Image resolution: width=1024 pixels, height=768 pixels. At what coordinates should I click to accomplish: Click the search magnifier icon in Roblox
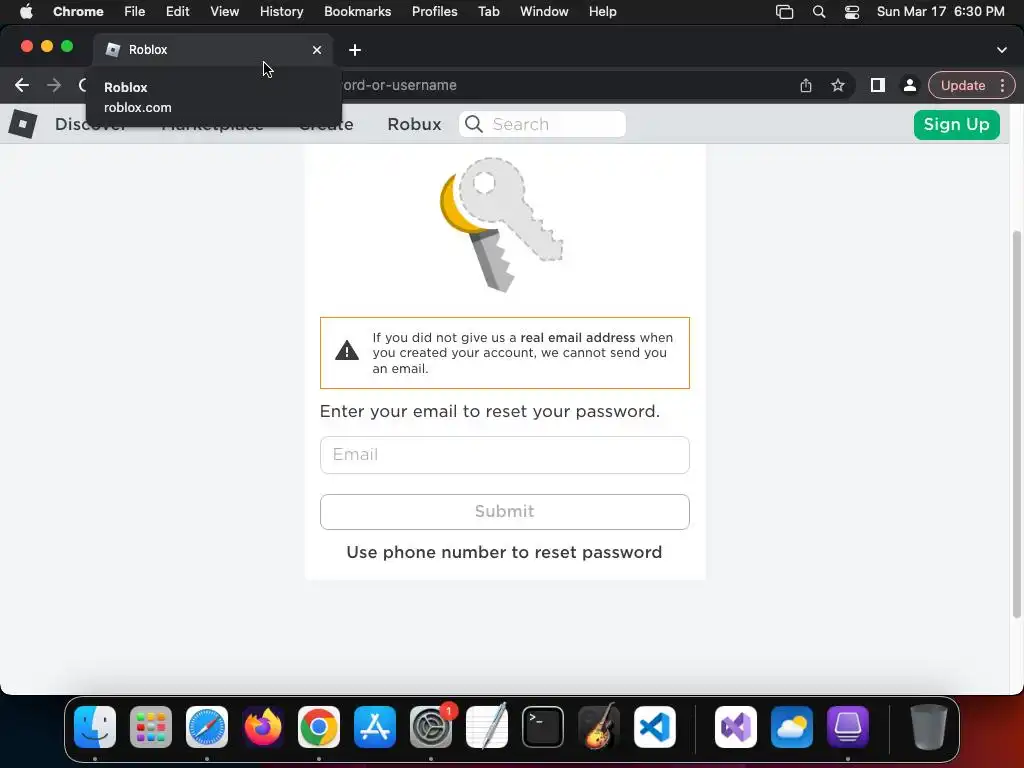(474, 124)
